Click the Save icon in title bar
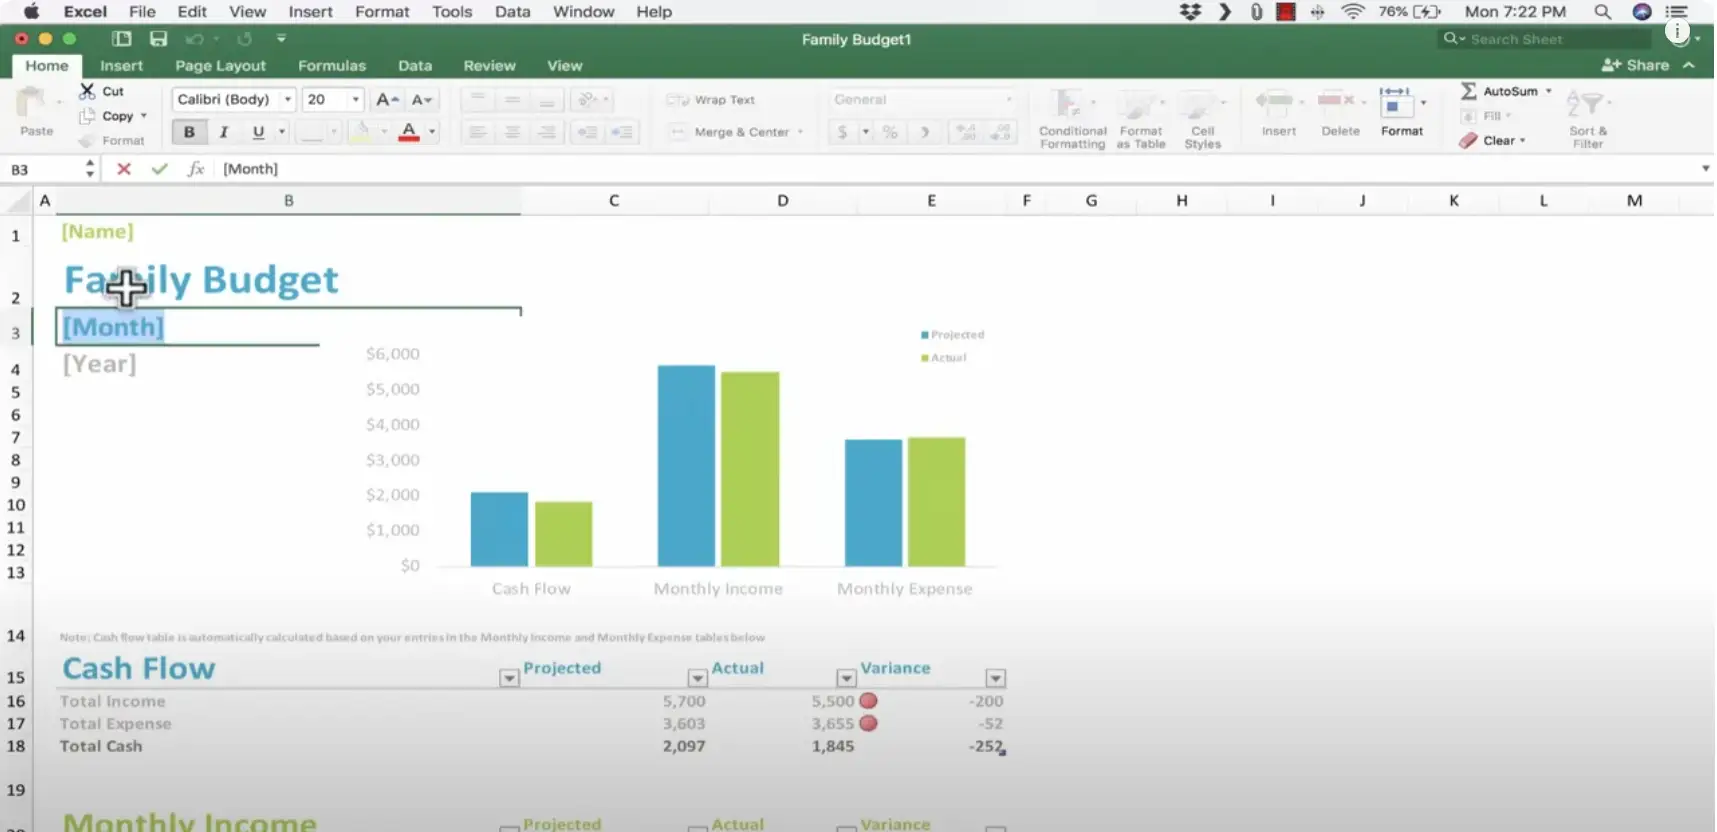 tap(158, 39)
